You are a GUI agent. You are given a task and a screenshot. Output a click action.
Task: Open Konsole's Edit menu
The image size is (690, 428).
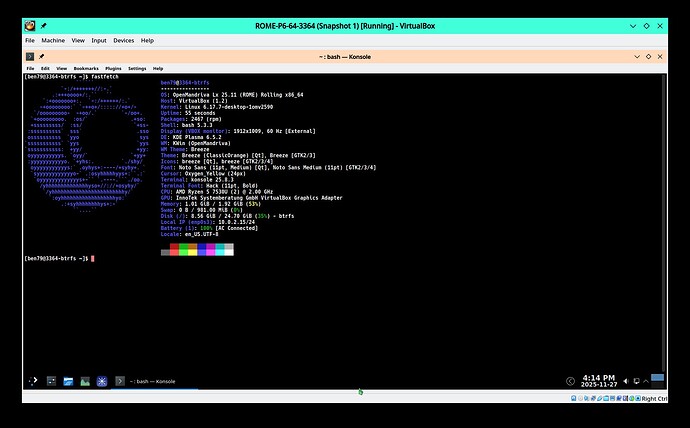pos(45,69)
